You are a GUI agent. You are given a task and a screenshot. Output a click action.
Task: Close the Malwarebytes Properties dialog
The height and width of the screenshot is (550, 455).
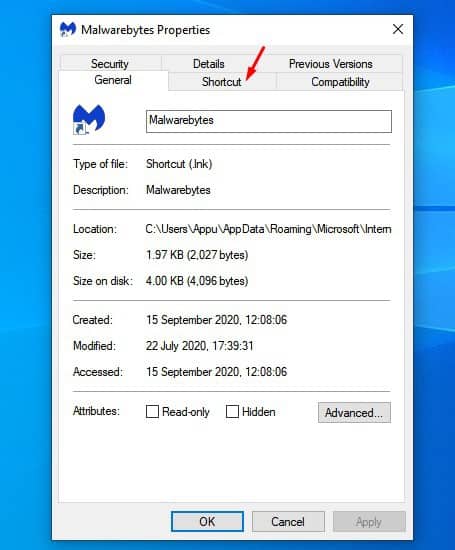(x=398, y=29)
